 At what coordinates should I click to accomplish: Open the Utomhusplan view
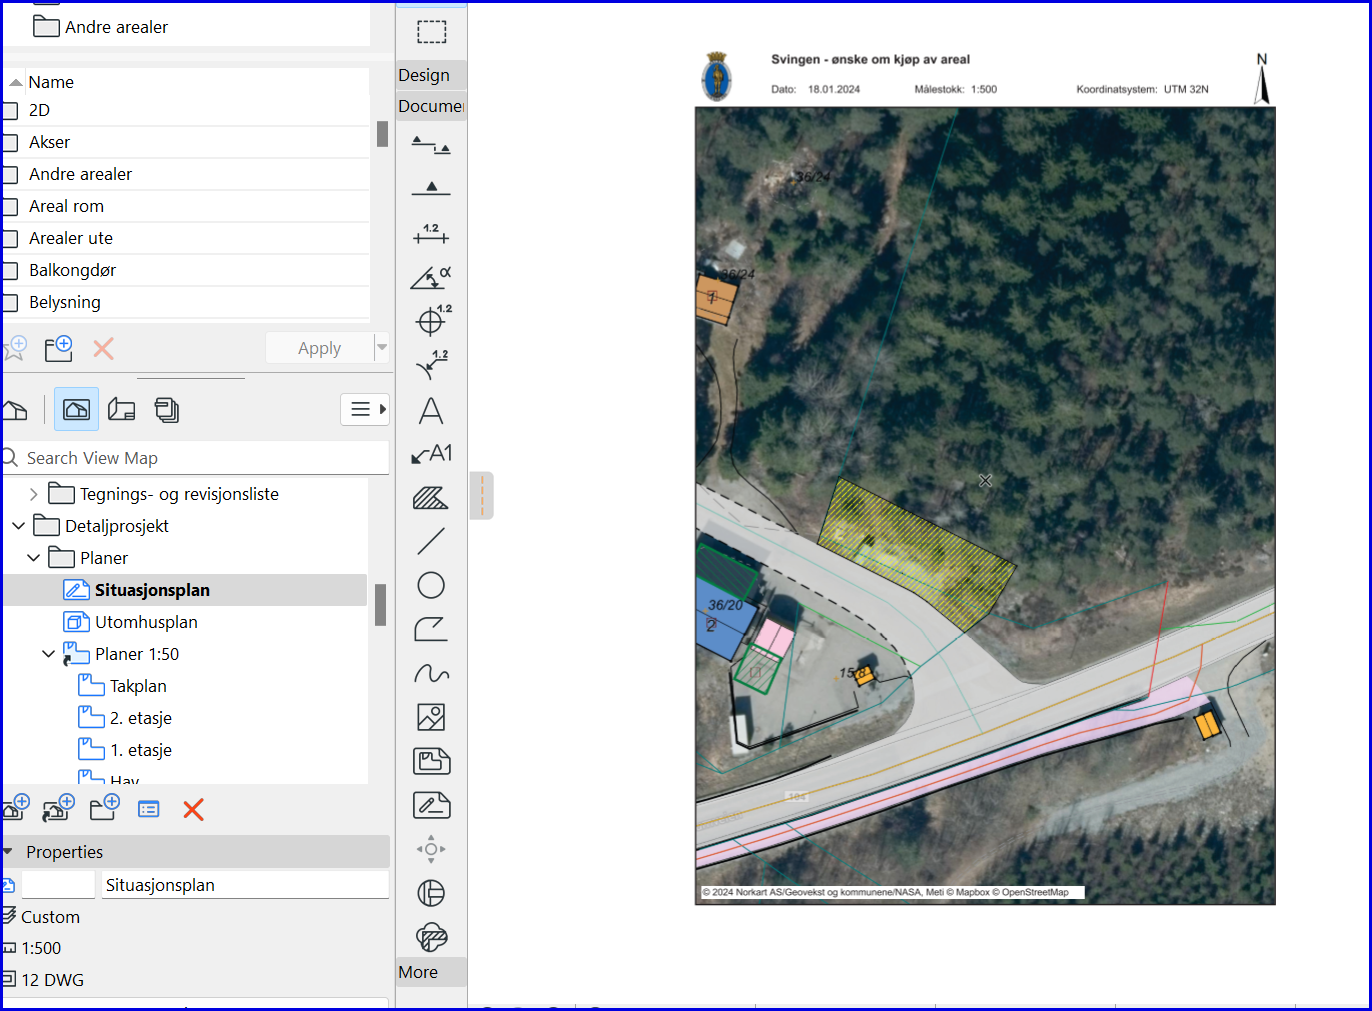146,622
